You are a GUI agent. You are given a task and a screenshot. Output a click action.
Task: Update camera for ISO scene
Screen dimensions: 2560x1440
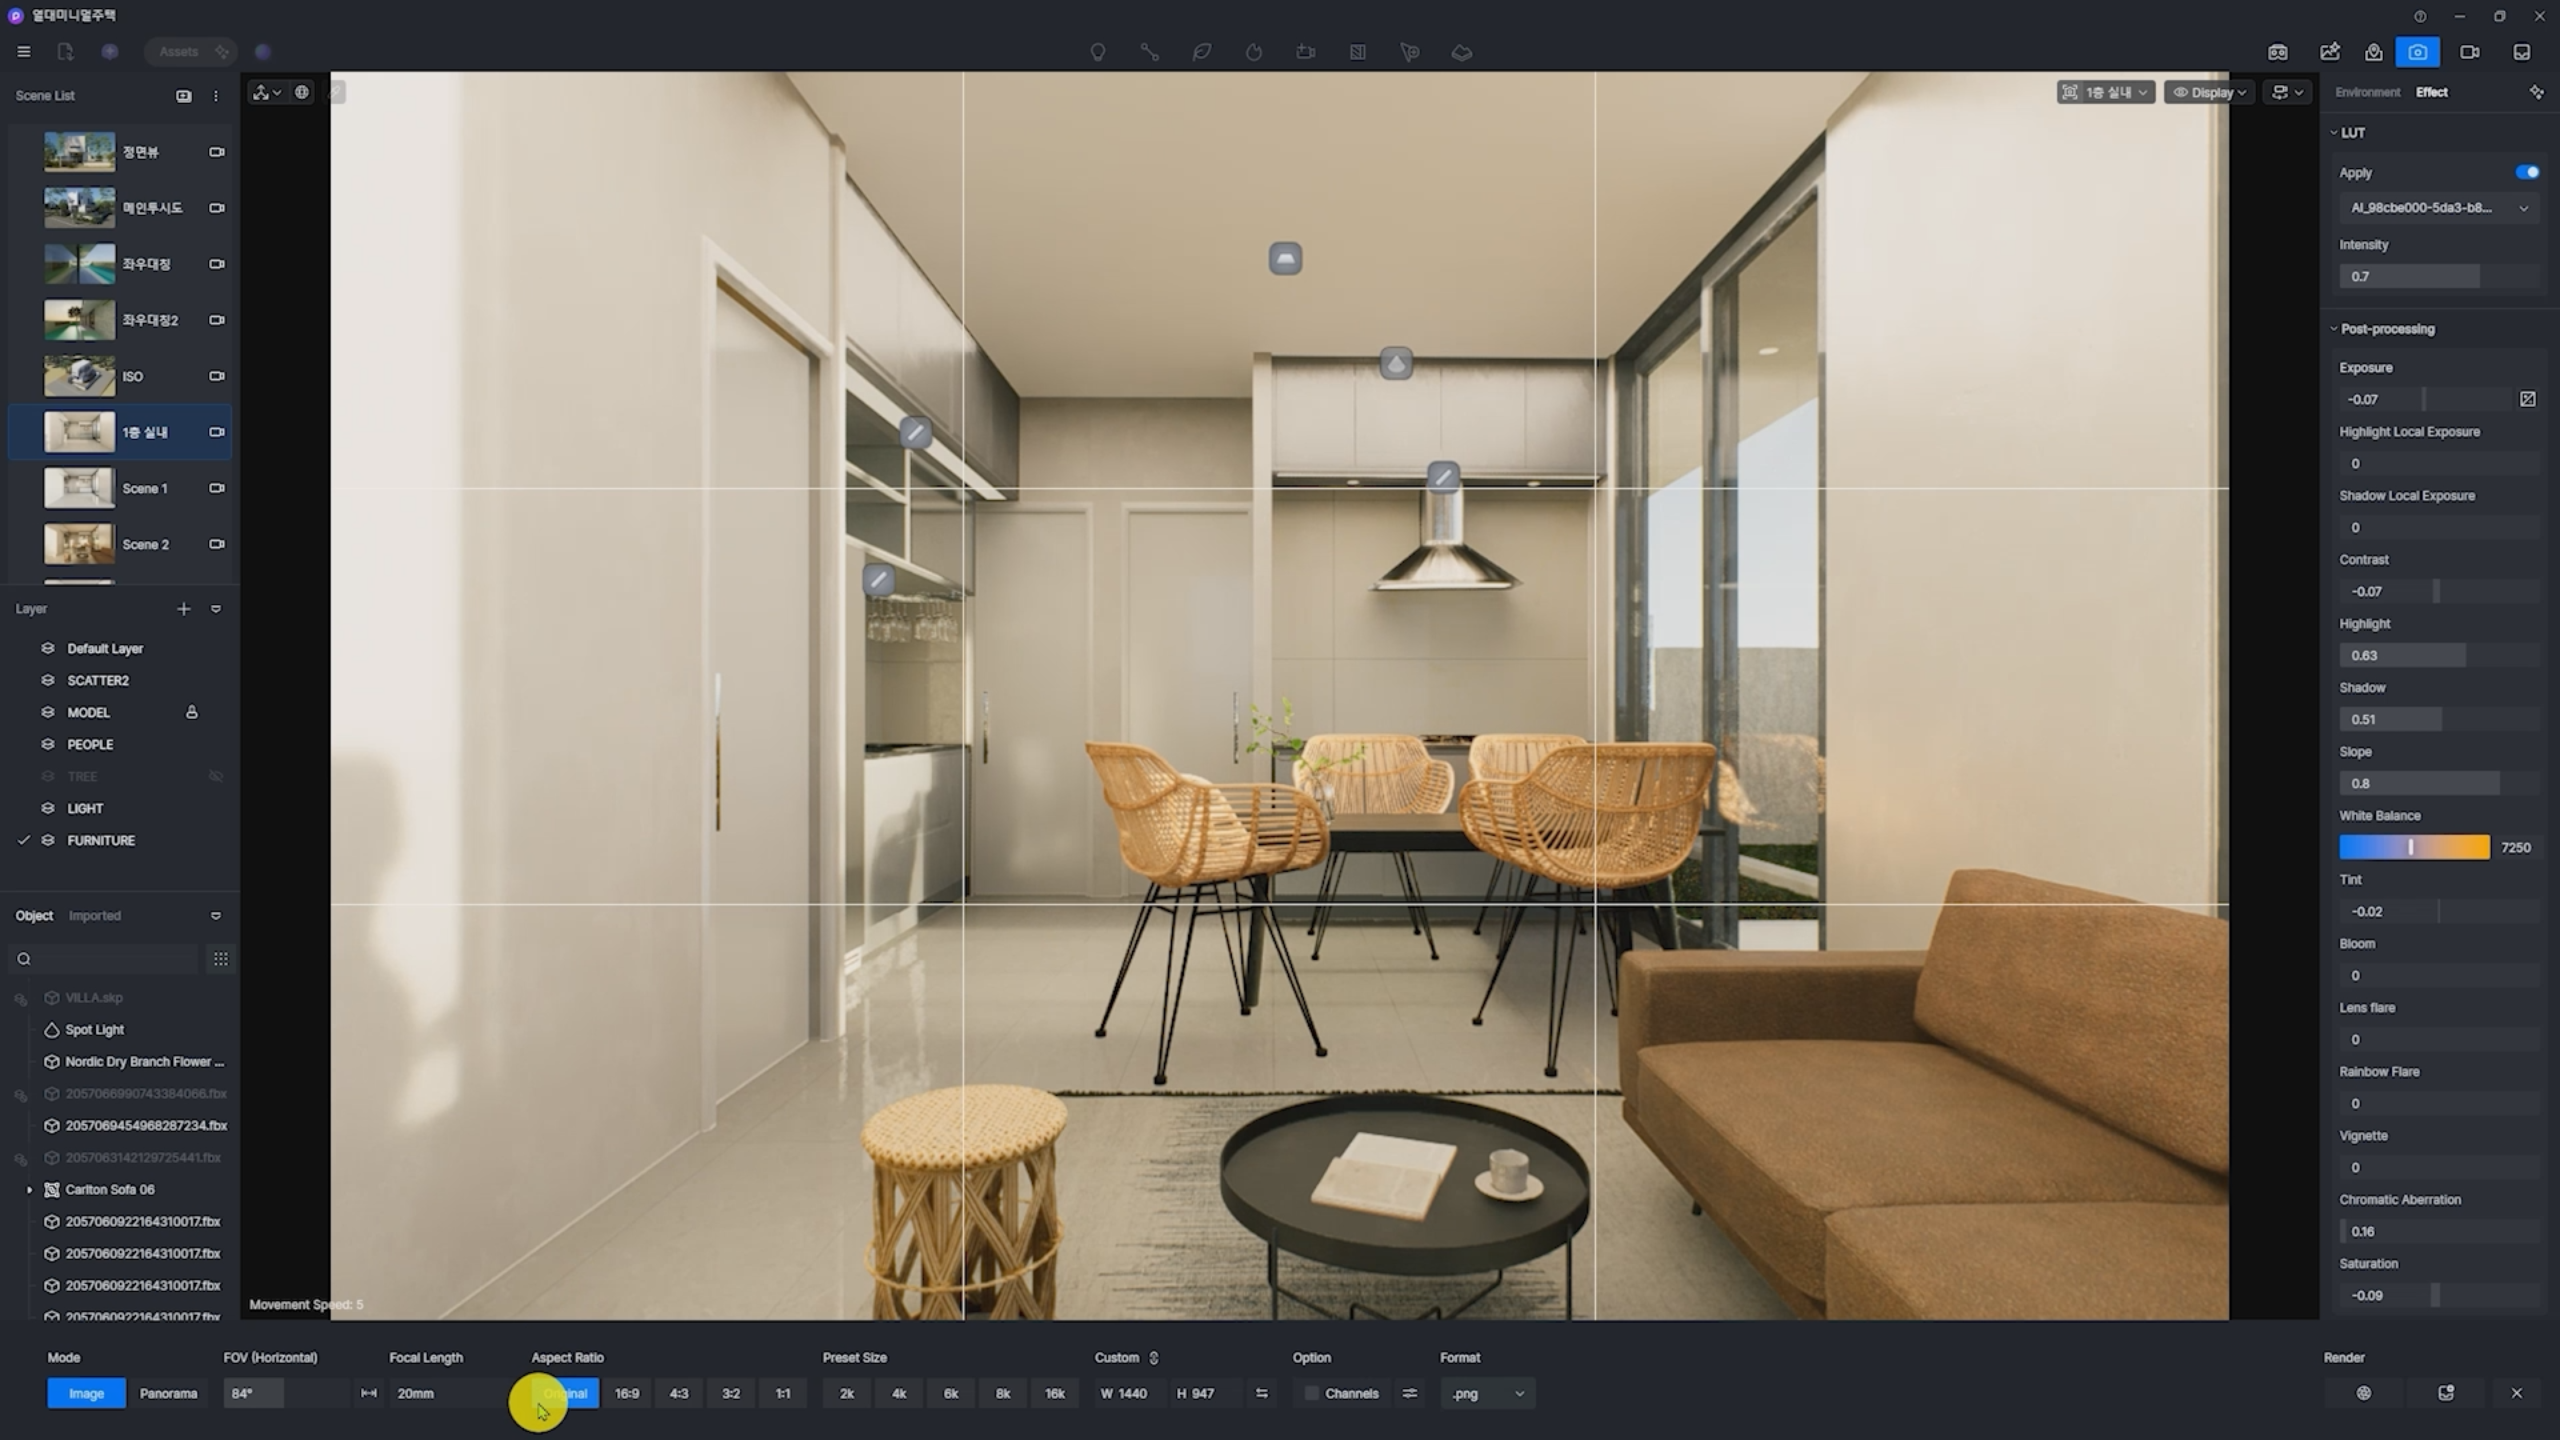tap(216, 376)
